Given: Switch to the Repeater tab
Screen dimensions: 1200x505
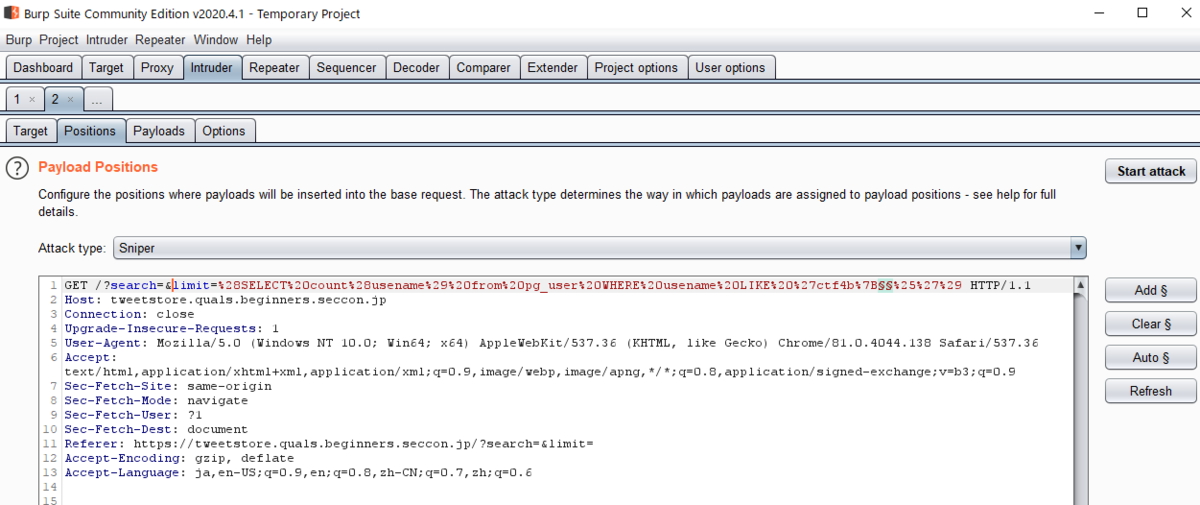Looking at the screenshot, I should tap(275, 68).
